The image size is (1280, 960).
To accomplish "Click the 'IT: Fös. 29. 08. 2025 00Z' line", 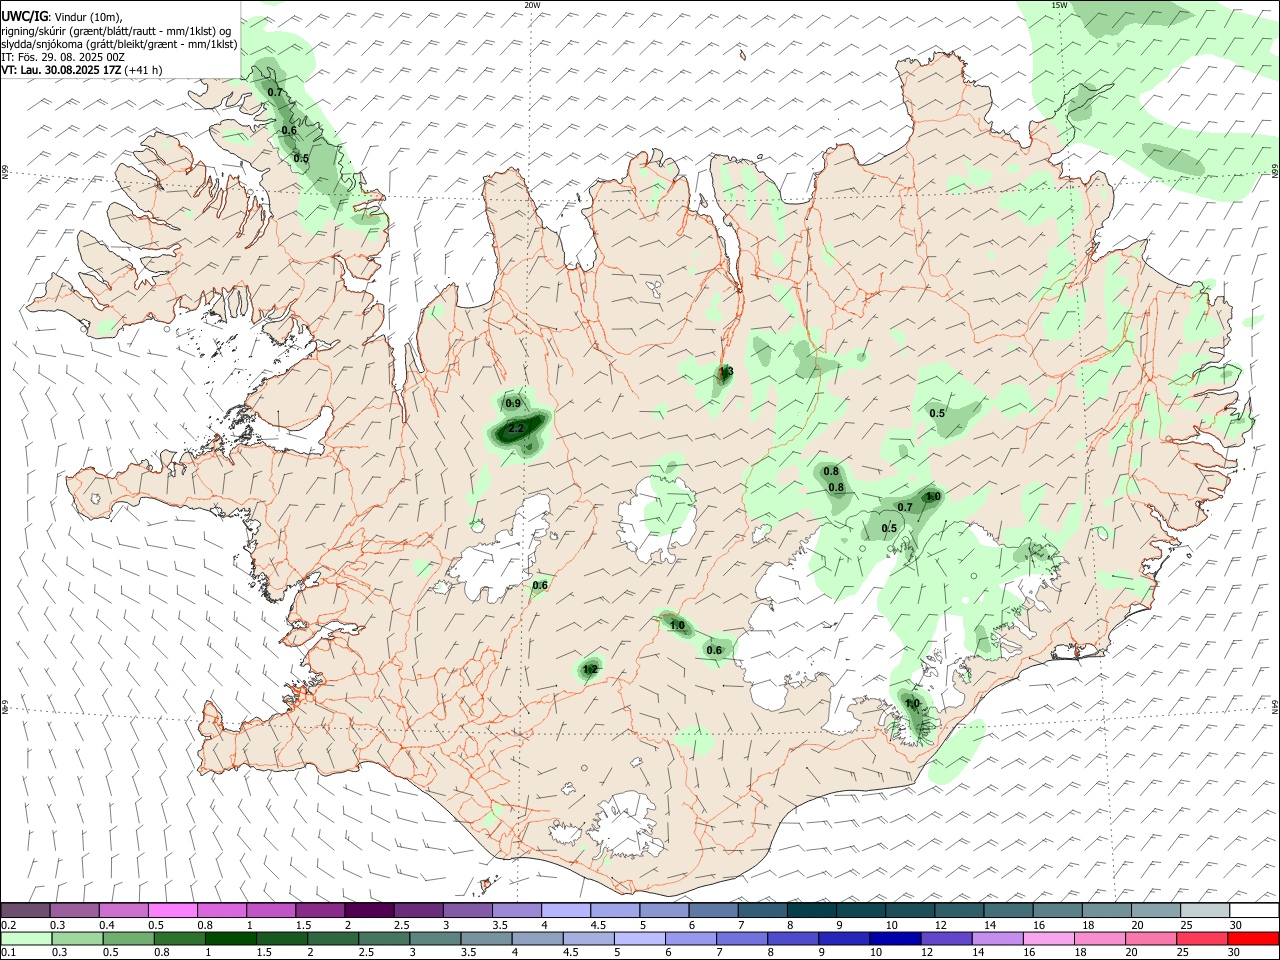I will tap(62, 57).
